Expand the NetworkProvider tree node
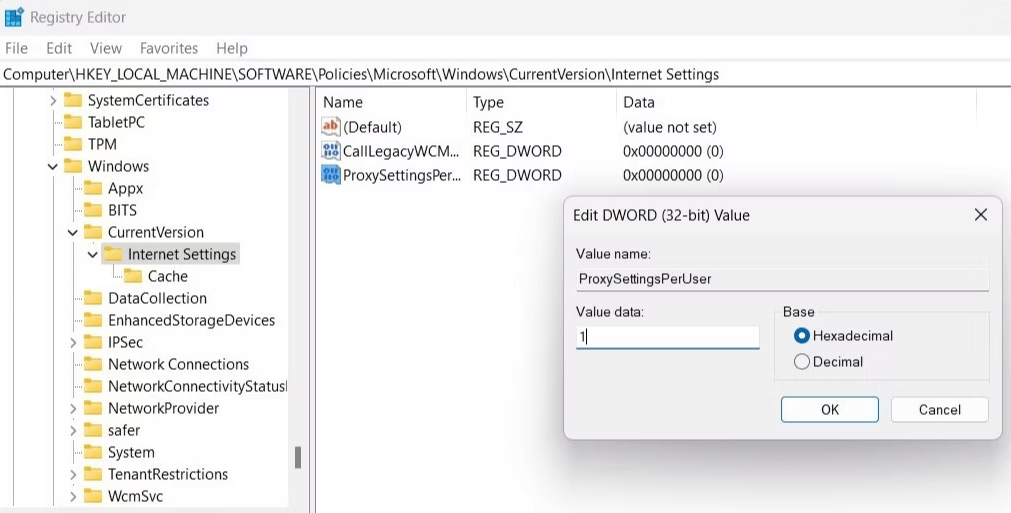 [x=73, y=409]
